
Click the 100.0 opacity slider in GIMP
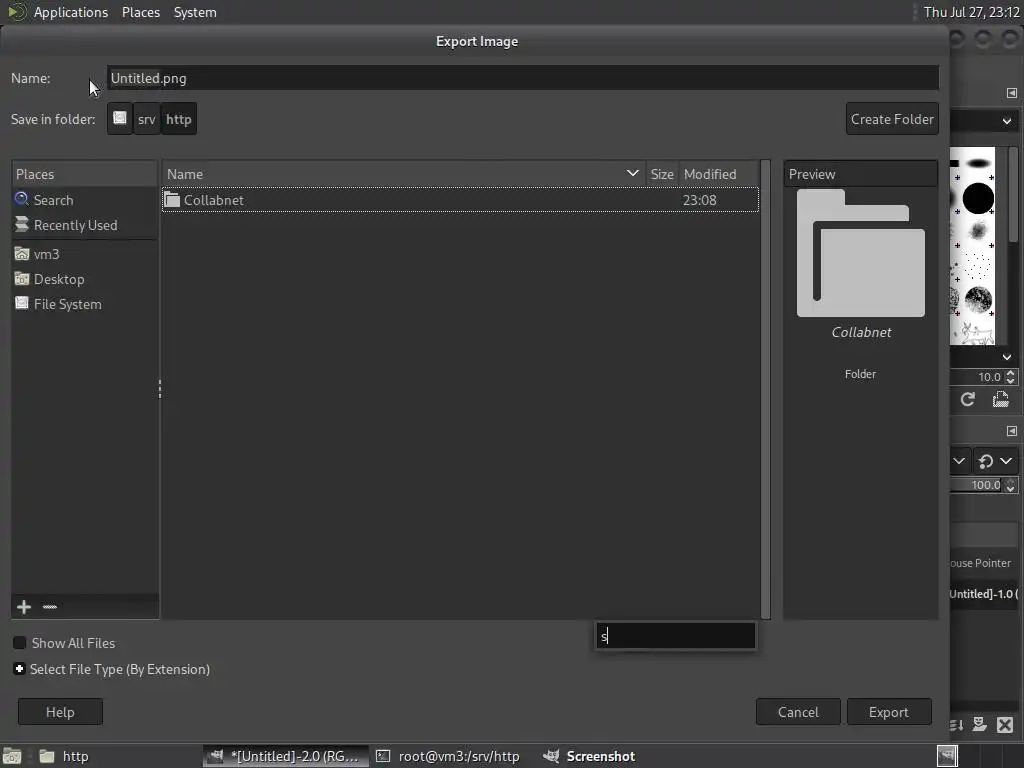pyautogui.click(x=977, y=485)
